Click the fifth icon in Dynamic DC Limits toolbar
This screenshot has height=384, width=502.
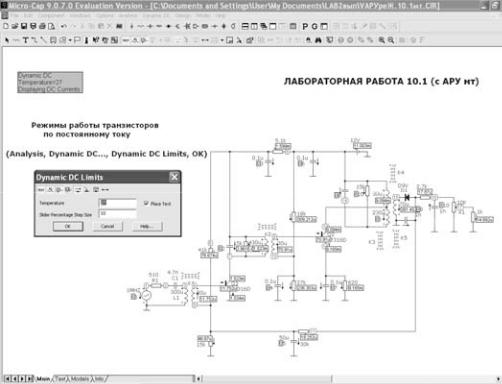(x=78, y=190)
